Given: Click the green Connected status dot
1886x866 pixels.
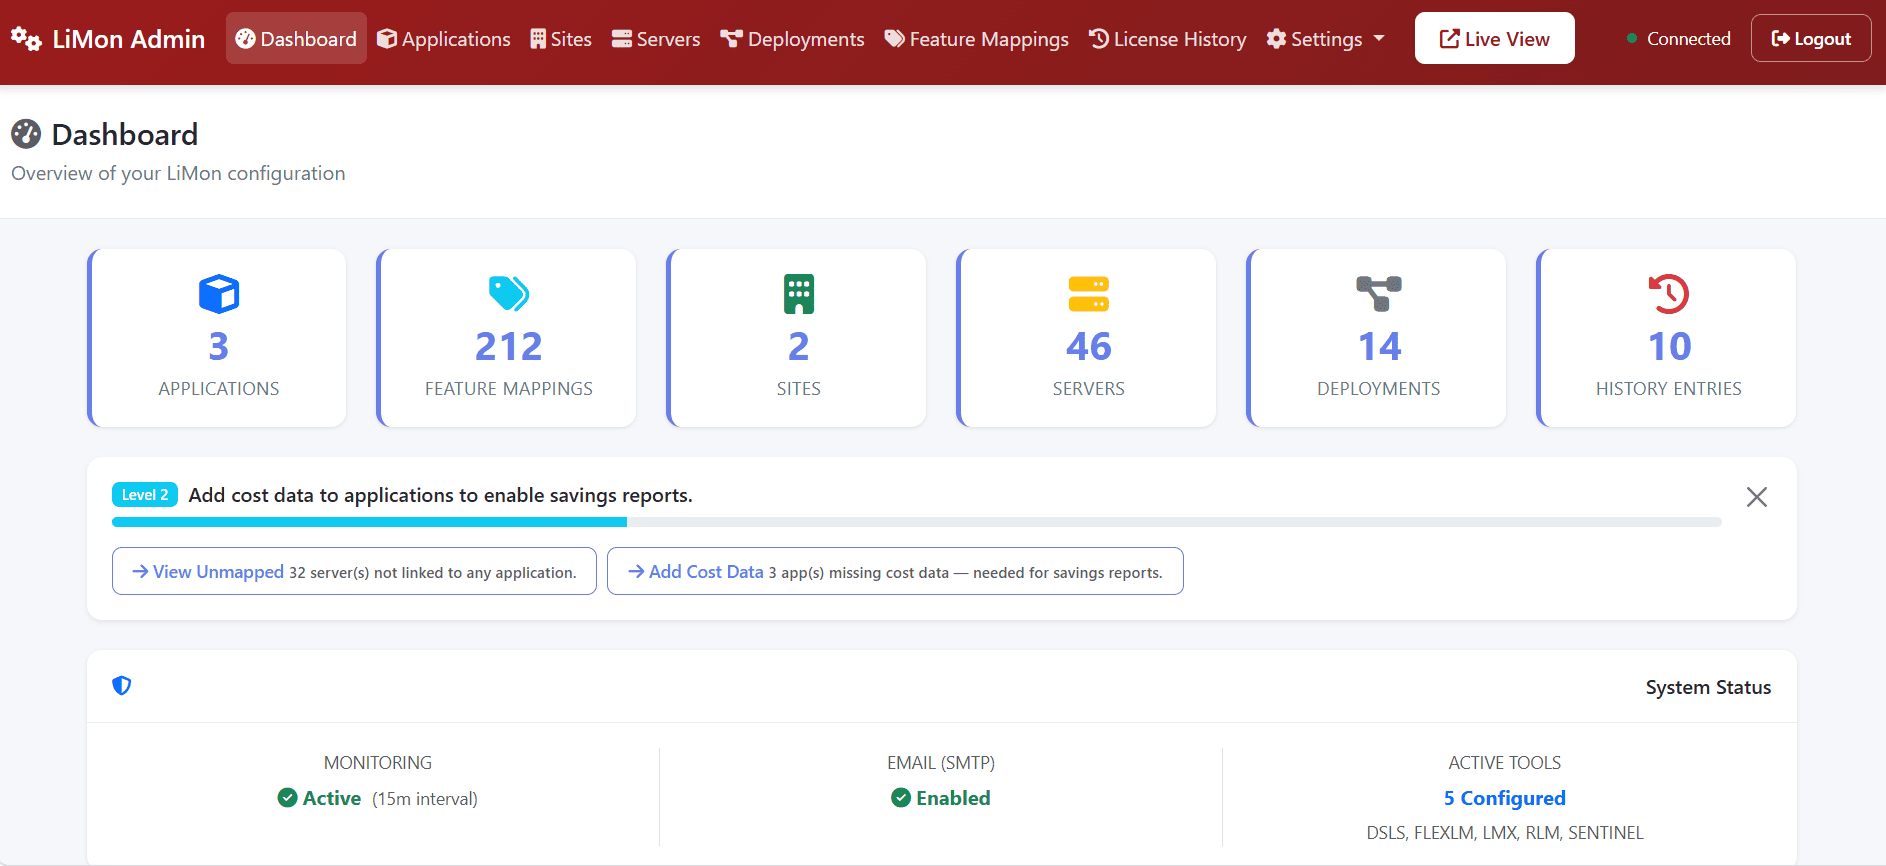Looking at the screenshot, I should click(x=1632, y=39).
